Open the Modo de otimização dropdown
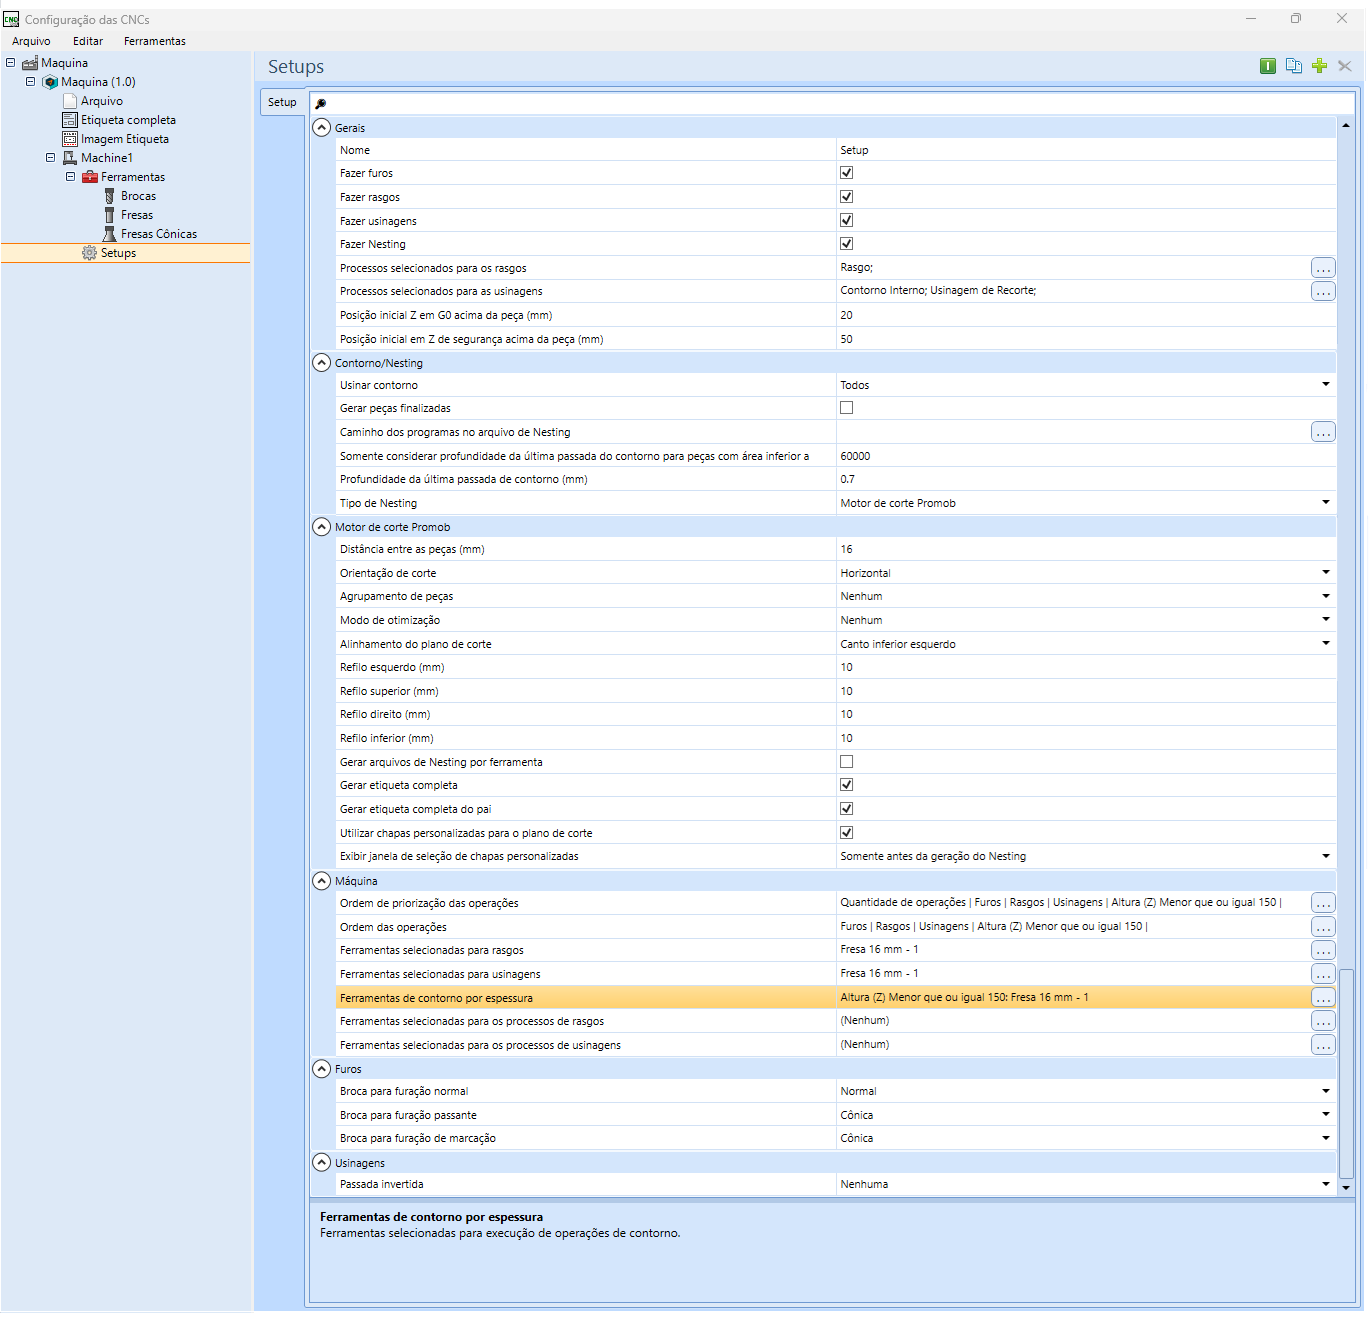 [x=1326, y=619]
